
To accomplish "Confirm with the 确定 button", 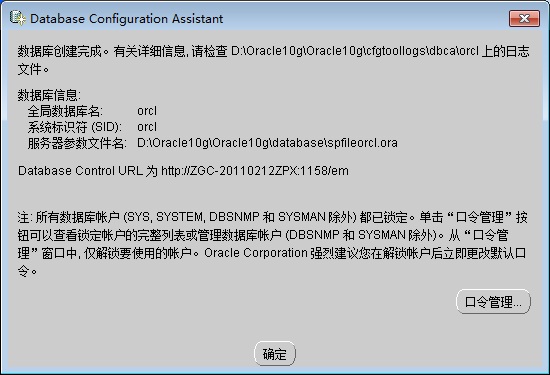I will click(x=275, y=354).
